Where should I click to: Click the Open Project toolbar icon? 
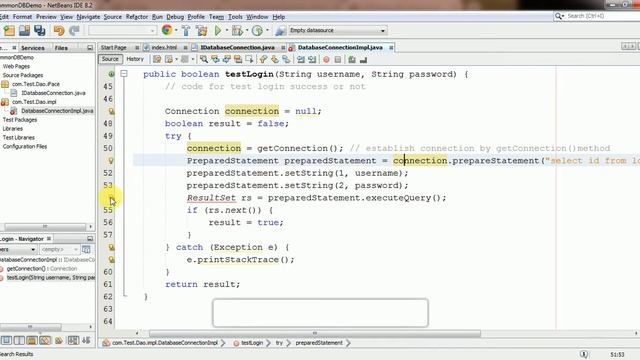(24, 31)
